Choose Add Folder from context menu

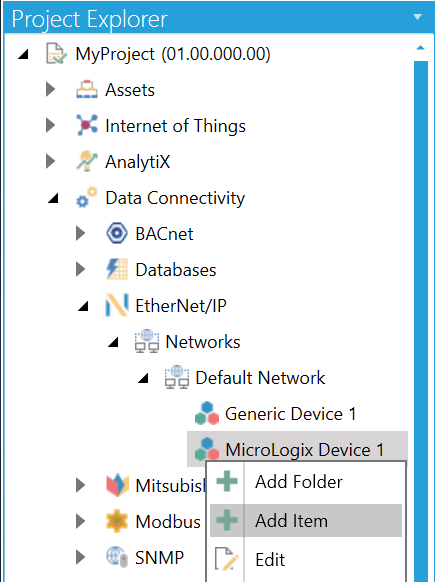pyautogui.click(x=306, y=482)
